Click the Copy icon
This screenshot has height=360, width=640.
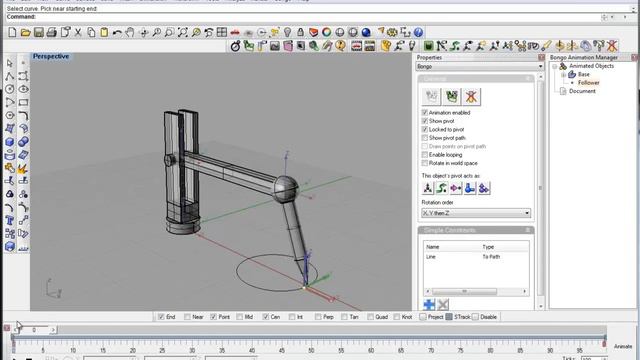(x=91, y=32)
